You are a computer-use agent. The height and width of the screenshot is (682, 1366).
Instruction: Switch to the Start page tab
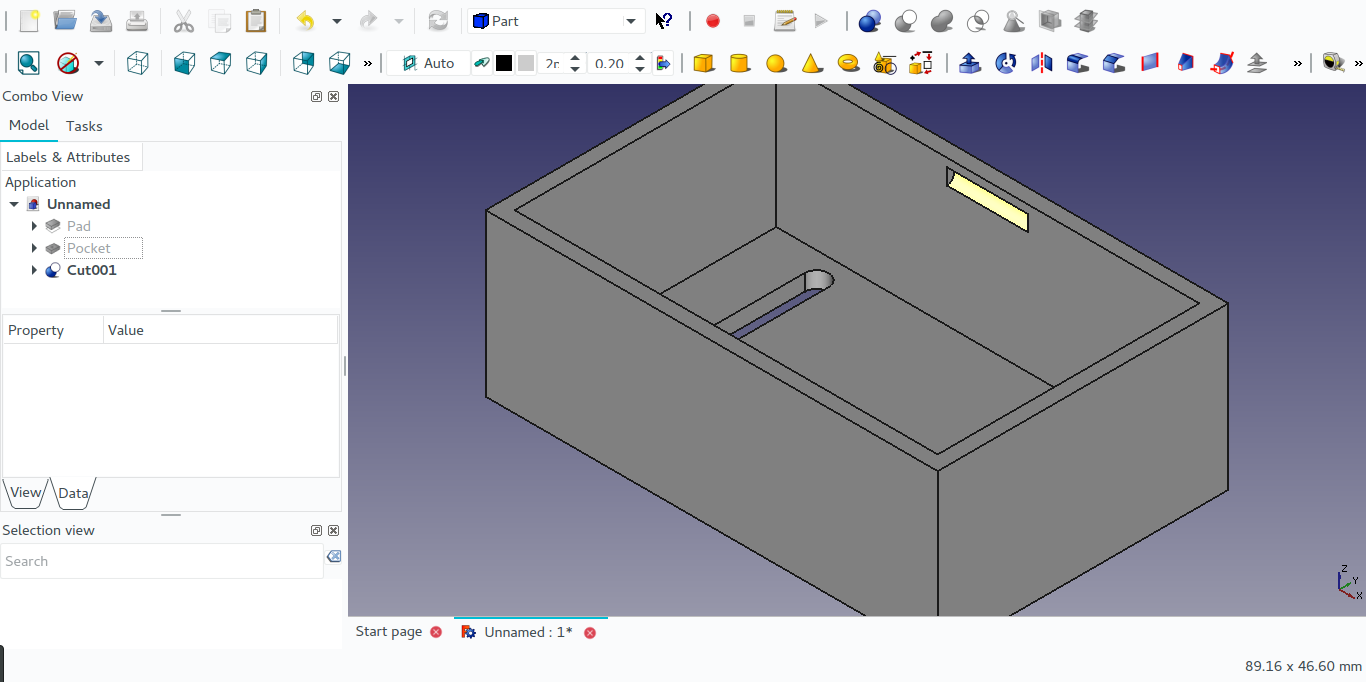click(389, 632)
